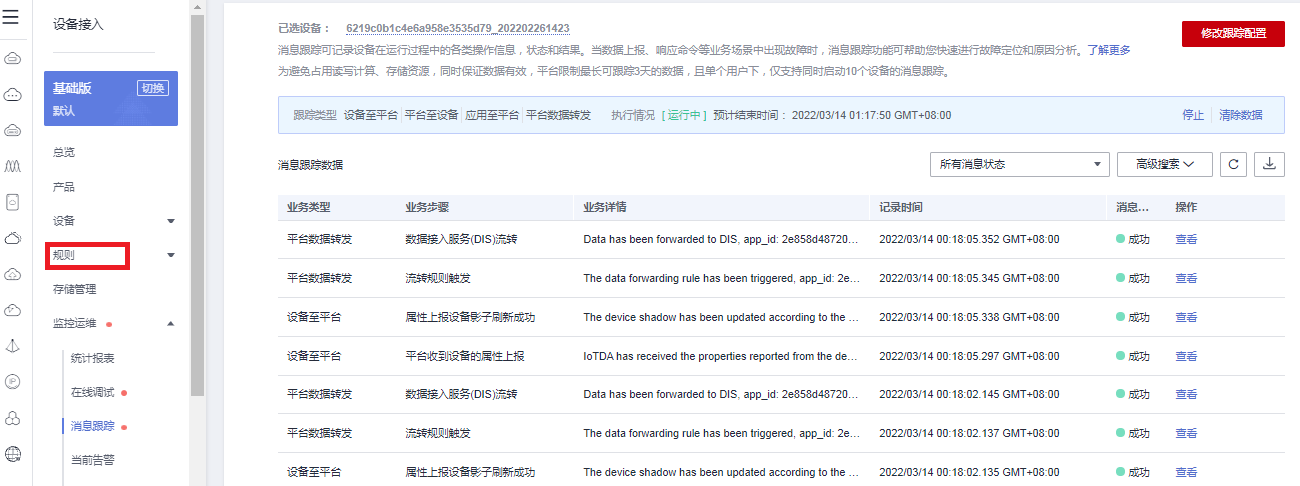Click the 设备接入 sidebar title
Viewport: 1300px width, 486px height.
coord(78,24)
